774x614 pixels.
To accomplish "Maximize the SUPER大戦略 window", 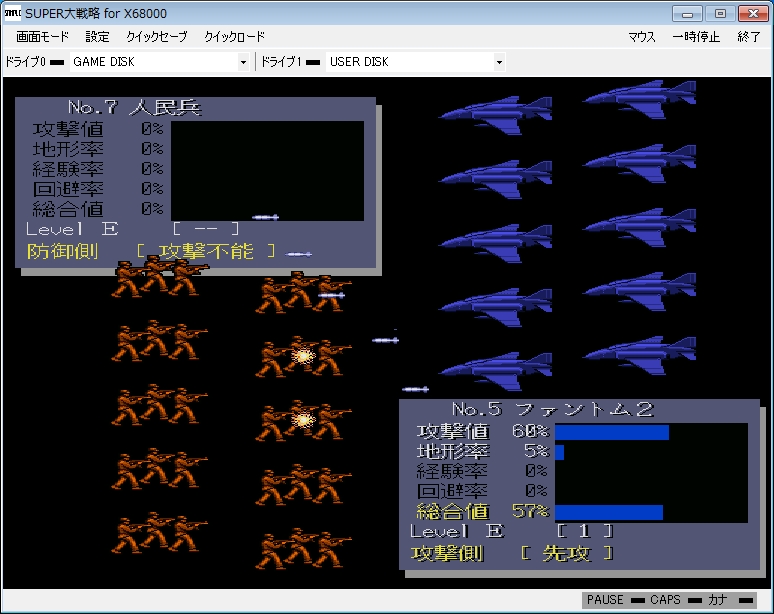I will pyautogui.click(x=720, y=14).
